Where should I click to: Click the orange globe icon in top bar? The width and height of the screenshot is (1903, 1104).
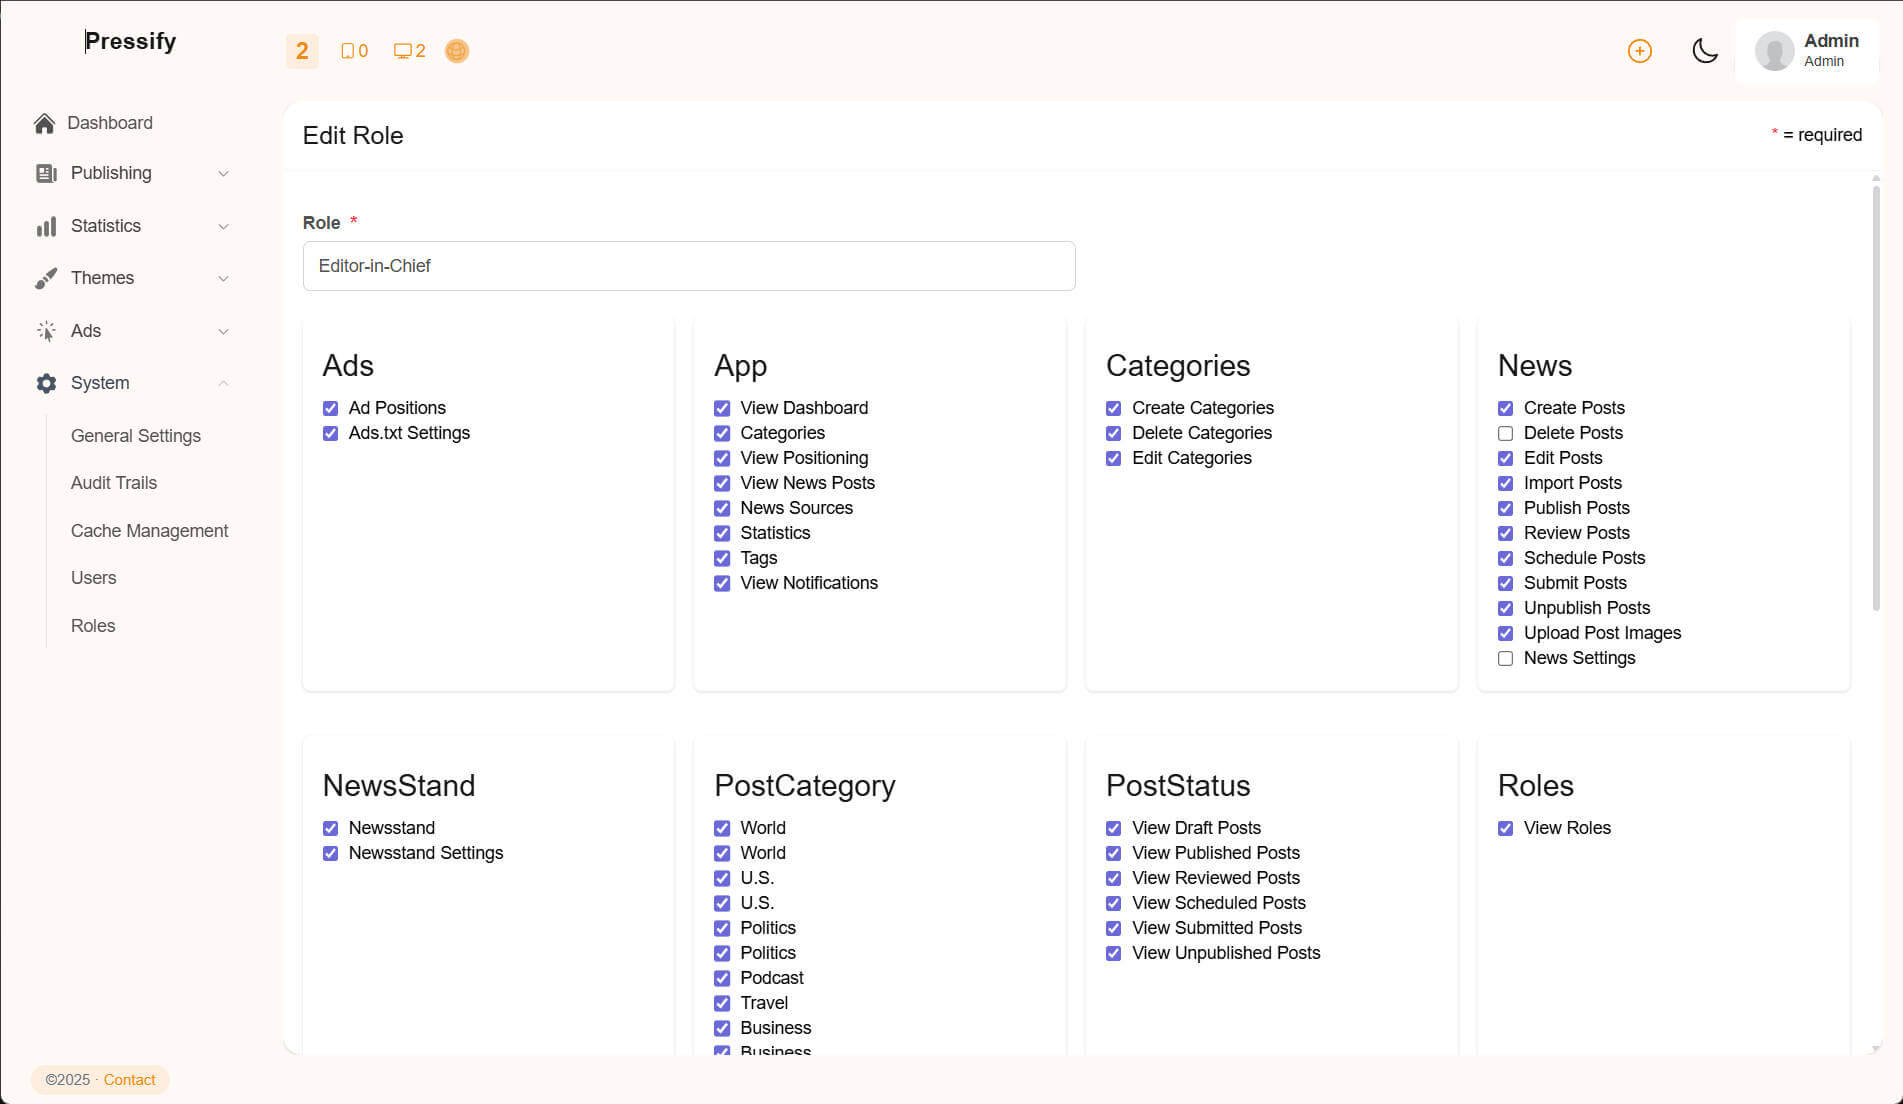click(x=457, y=51)
